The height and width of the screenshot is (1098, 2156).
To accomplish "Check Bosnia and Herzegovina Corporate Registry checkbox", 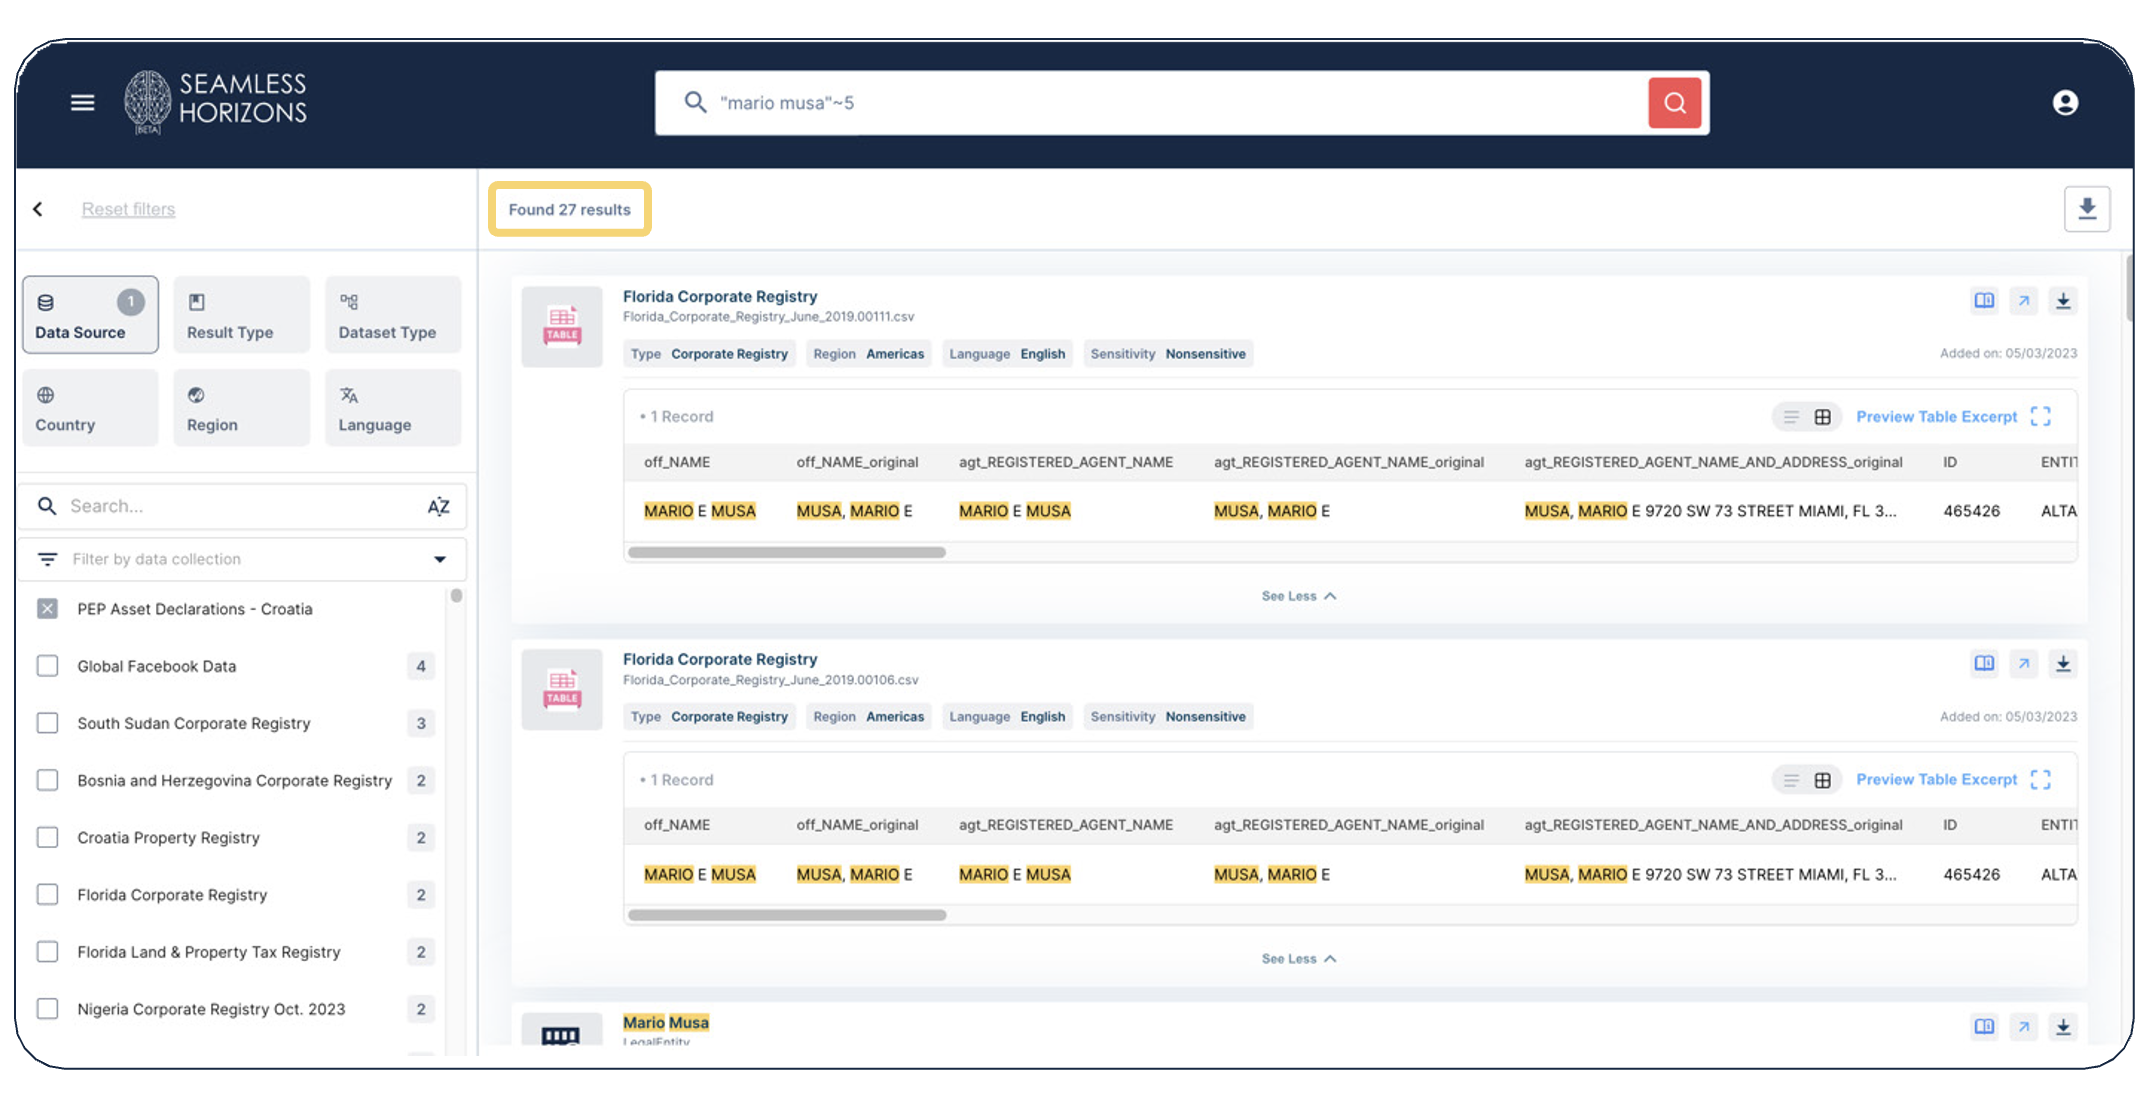I will tap(47, 780).
